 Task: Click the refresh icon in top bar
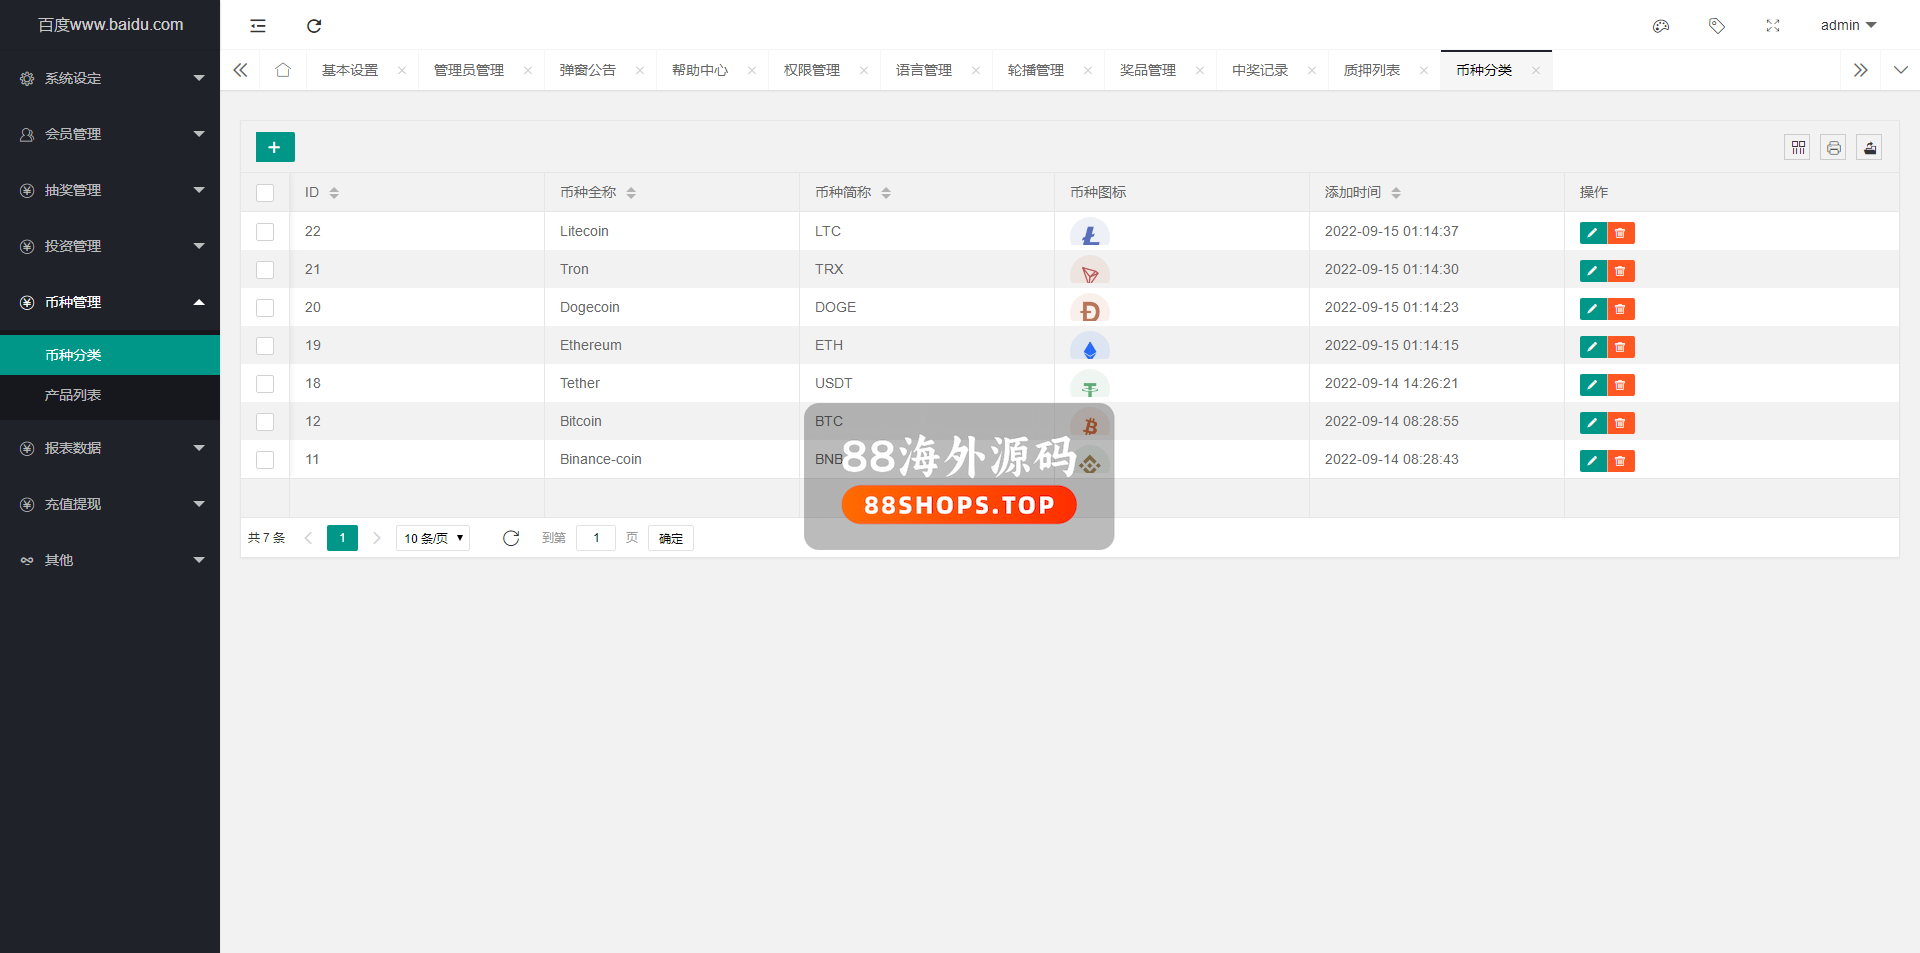tap(314, 26)
